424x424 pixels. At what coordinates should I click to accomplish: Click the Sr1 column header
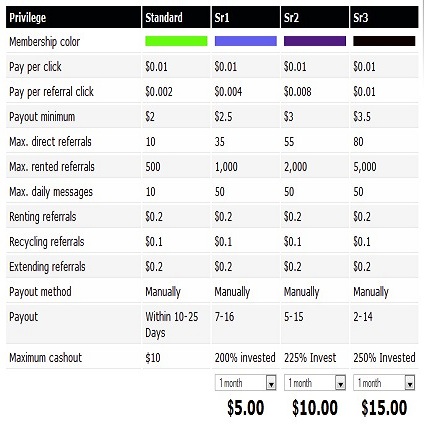(222, 17)
